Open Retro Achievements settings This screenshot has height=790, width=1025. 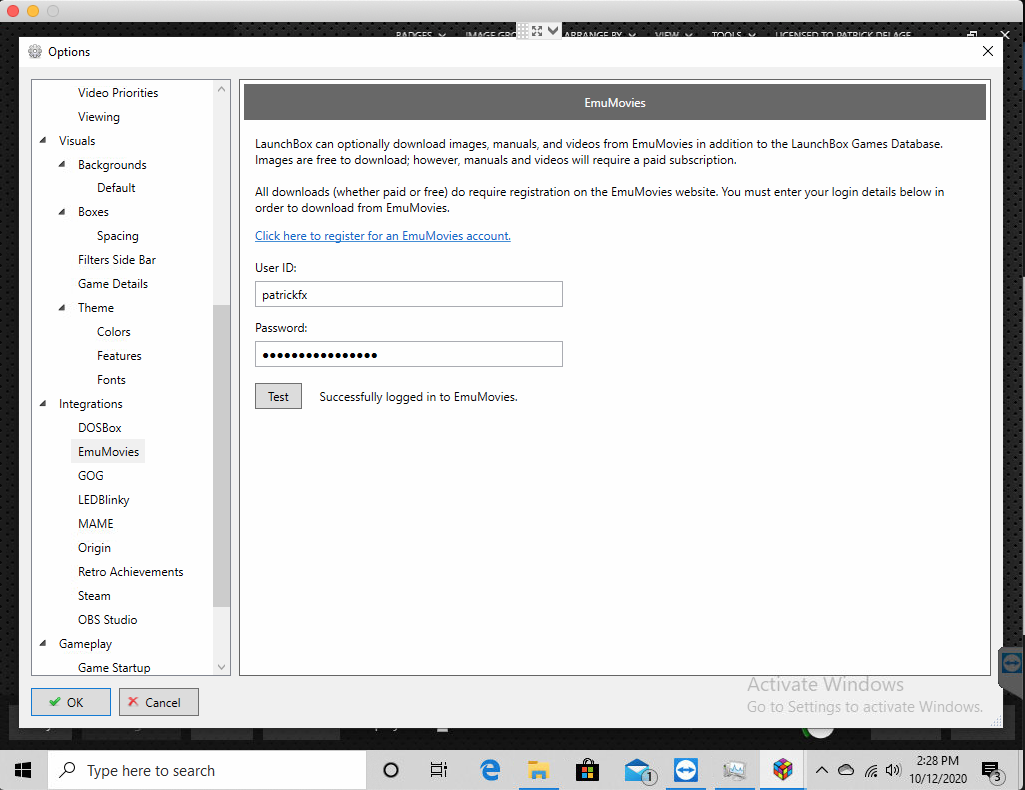point(130,572)
